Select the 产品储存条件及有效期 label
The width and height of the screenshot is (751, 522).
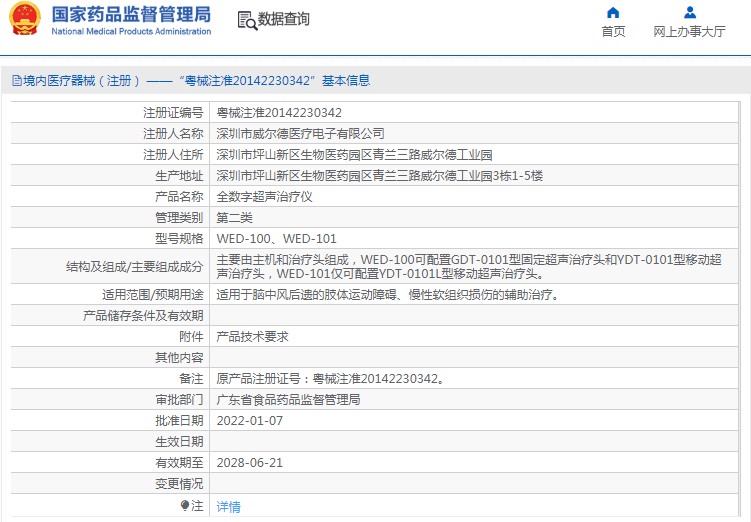click(143, 316)
